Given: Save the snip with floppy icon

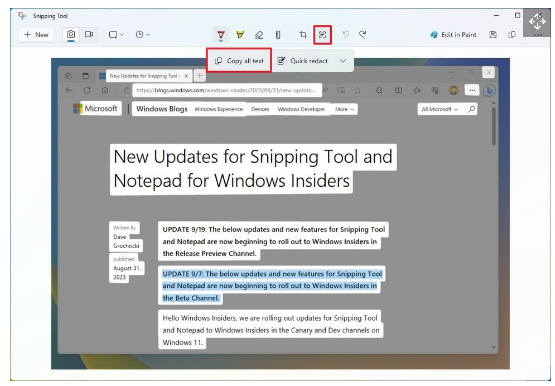Looking at the screenshot, I should click(493, 35).
